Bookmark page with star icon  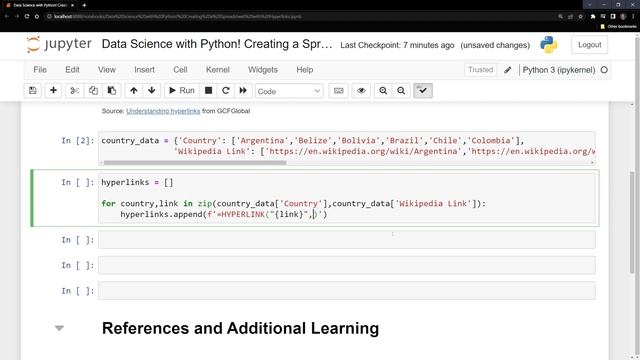pyautogui.click(x=580, y=16)
